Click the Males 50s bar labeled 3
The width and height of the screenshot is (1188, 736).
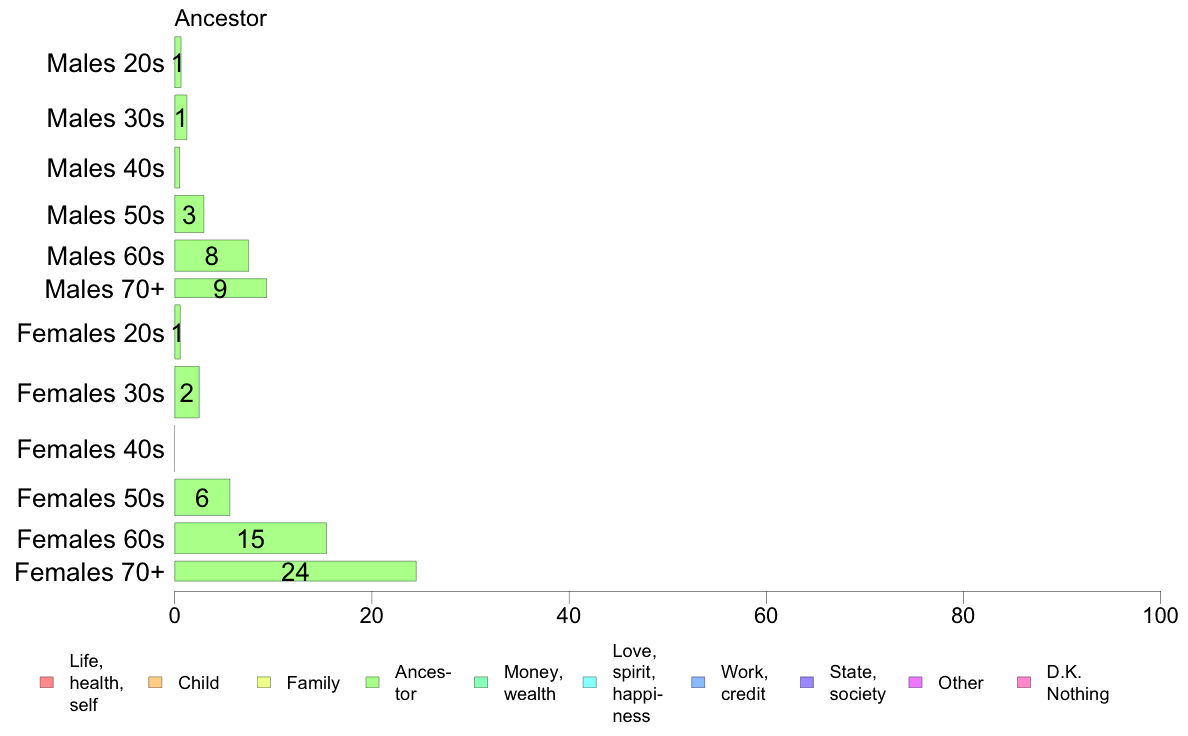tap(189, 215)
